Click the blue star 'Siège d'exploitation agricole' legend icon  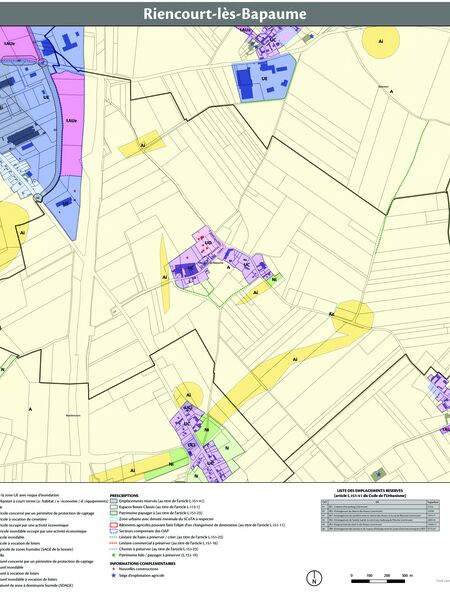pyautogui.click(x=113, y=575)
